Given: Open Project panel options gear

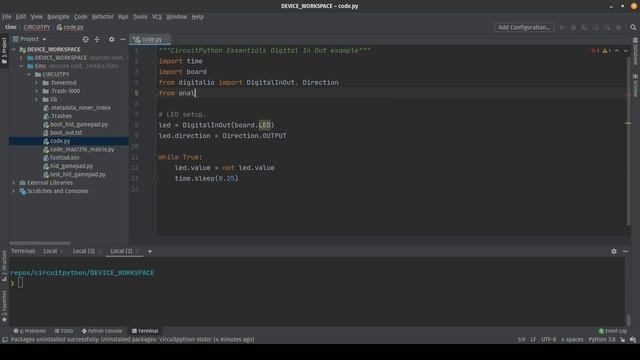Looking at the screenshot, I should (x=111, y=39).
